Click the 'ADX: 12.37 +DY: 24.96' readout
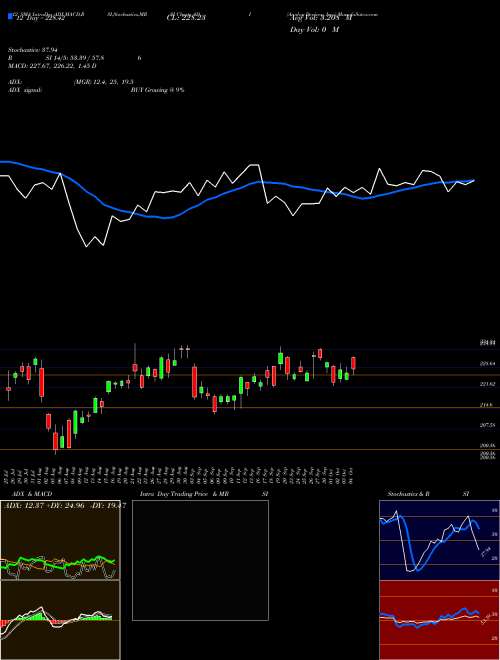 pos(63,505)
